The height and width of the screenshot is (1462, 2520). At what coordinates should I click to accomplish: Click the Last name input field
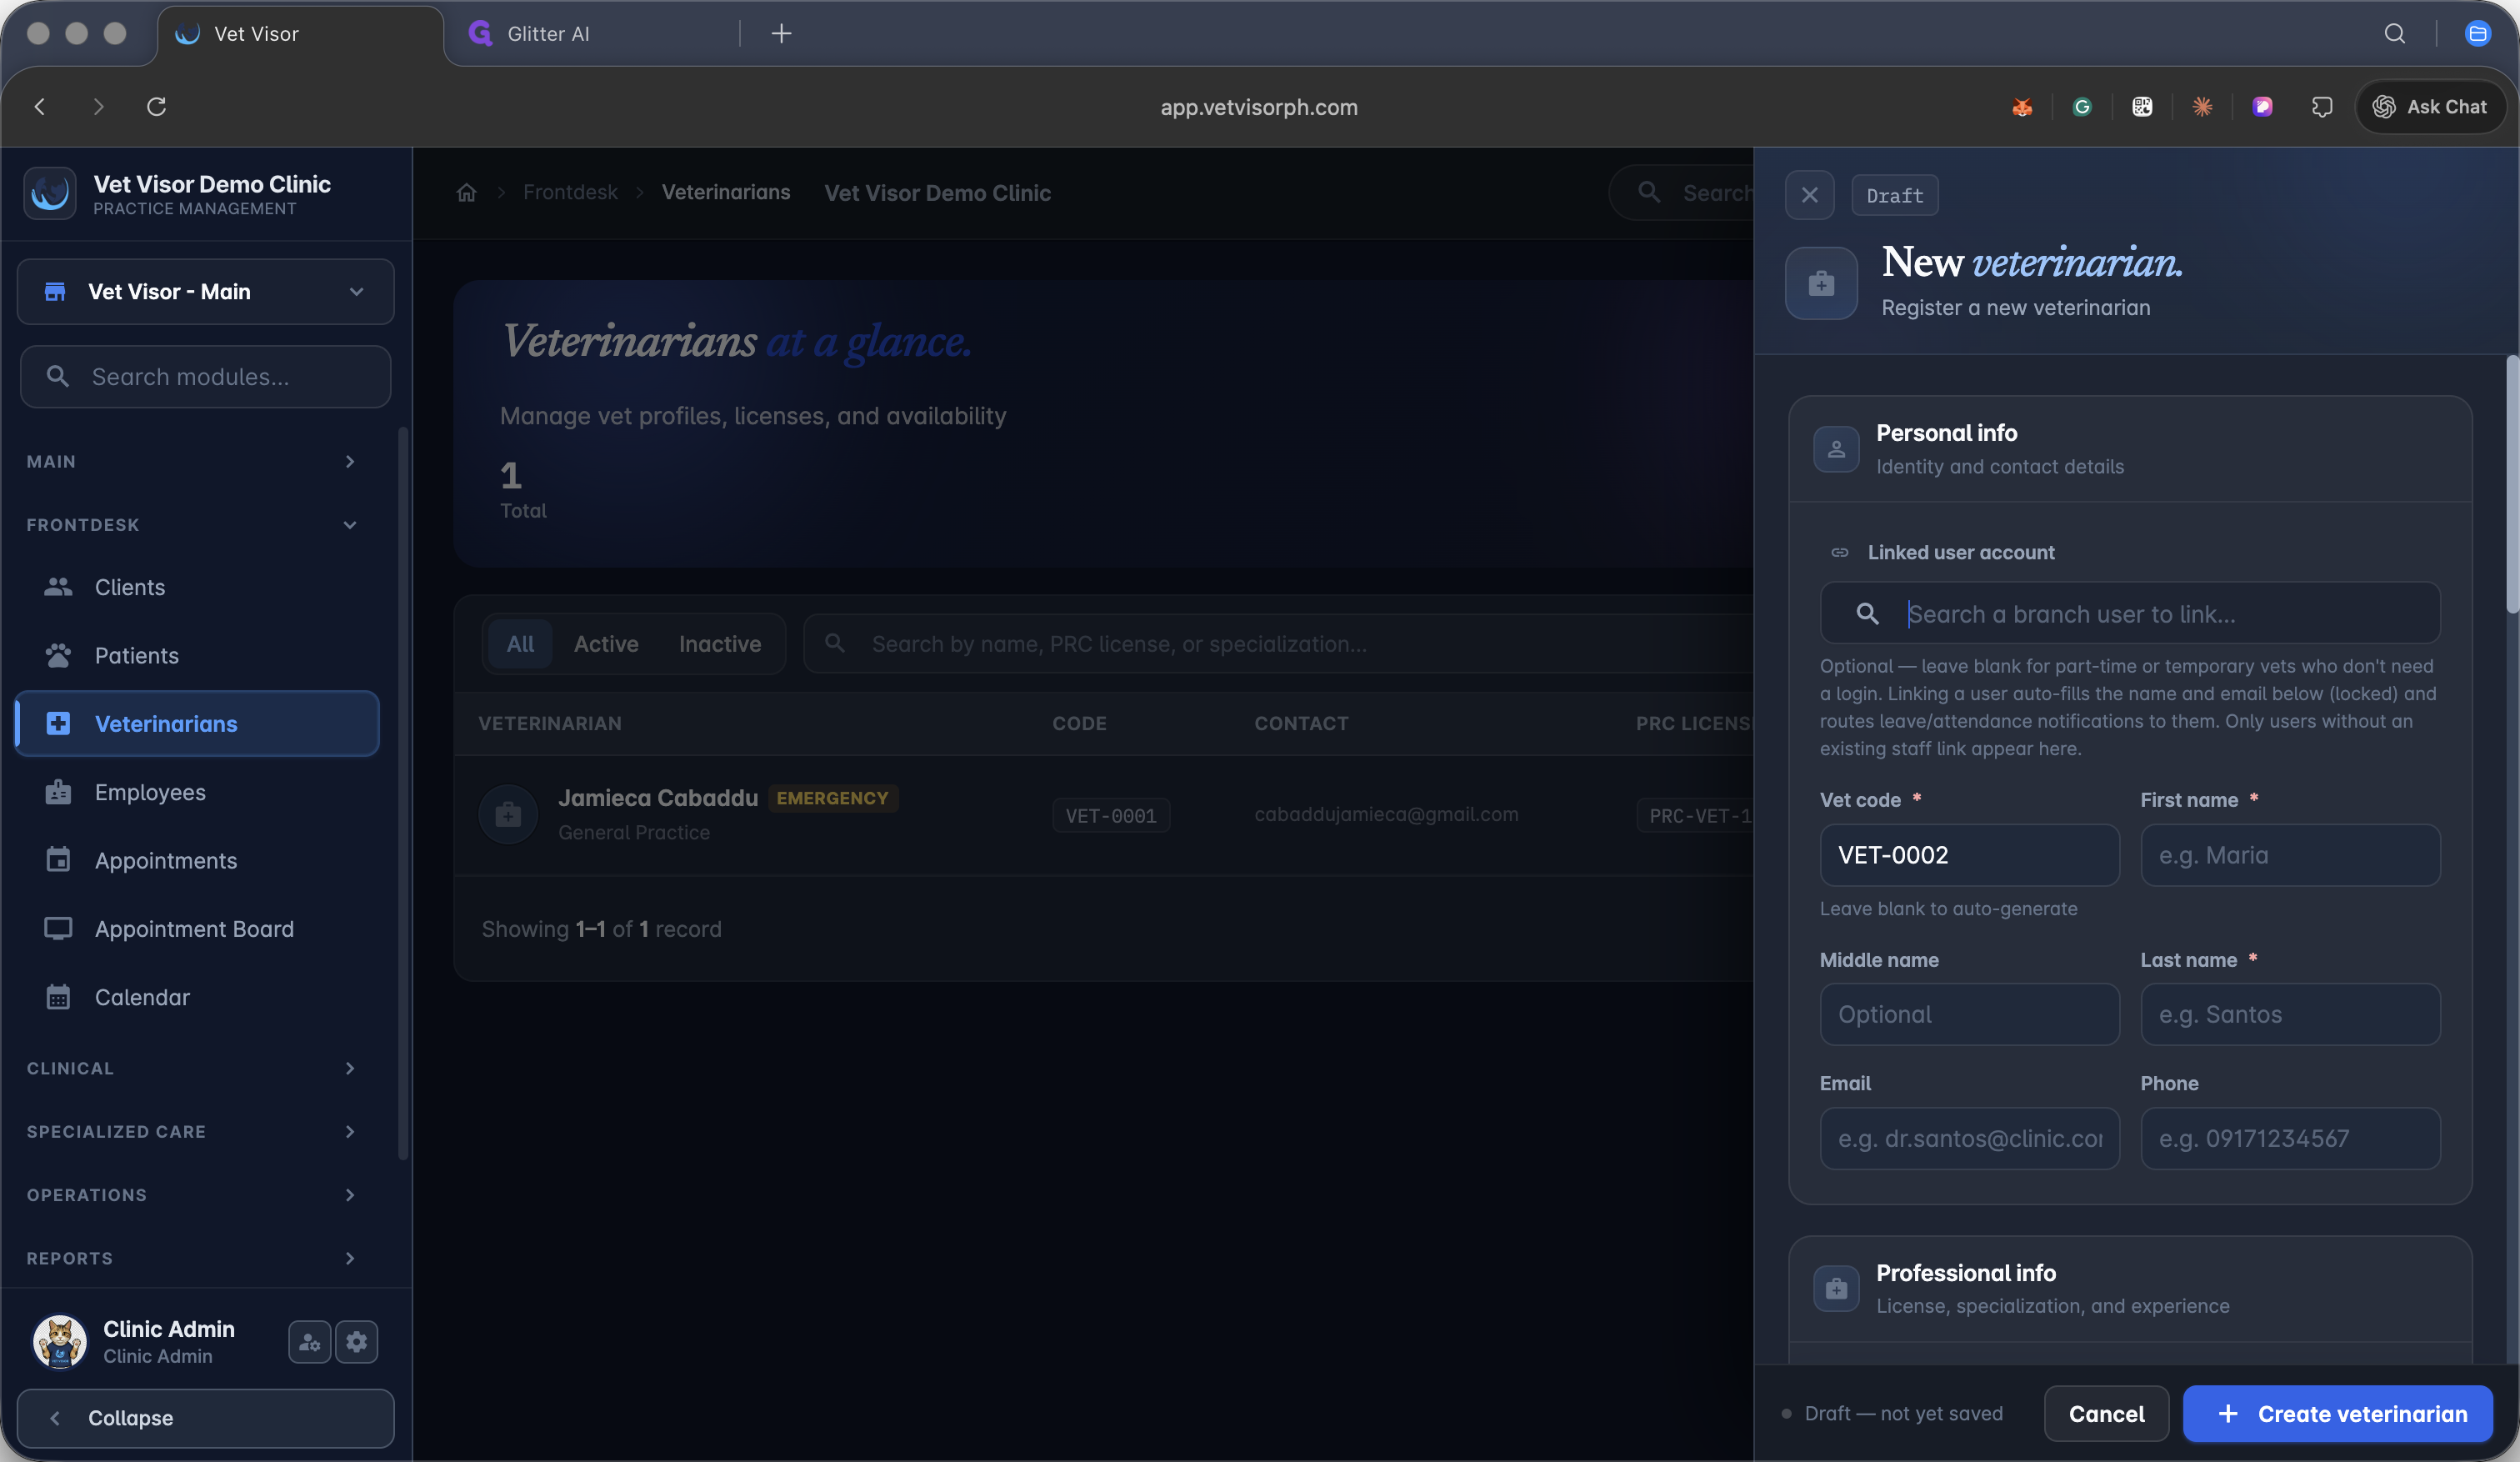pos(2290,1014)
